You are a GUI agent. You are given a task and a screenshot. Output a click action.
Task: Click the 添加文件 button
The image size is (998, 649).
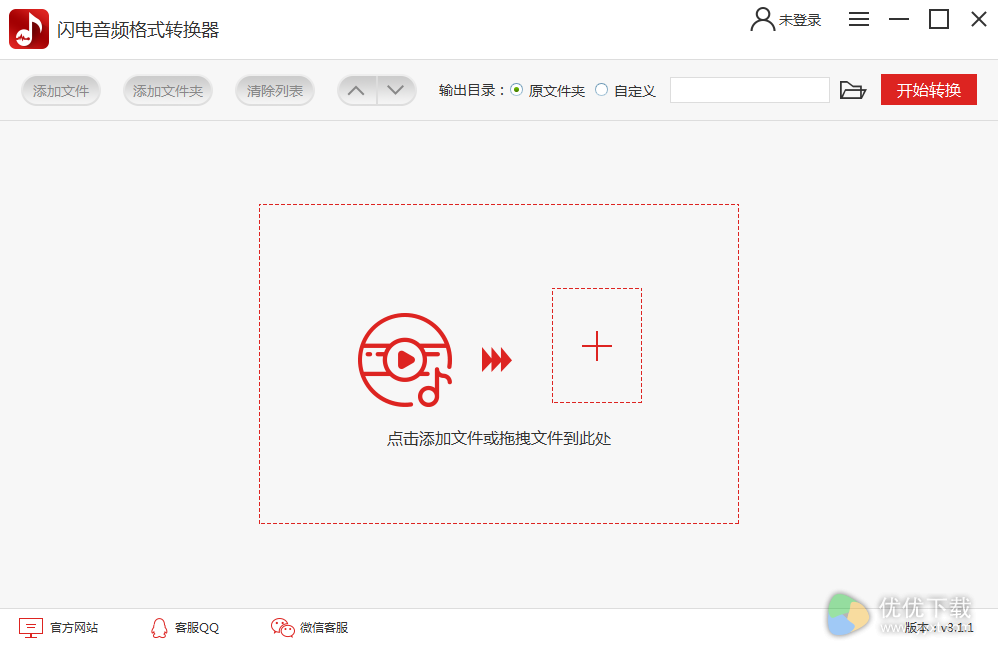coord(60,91)
